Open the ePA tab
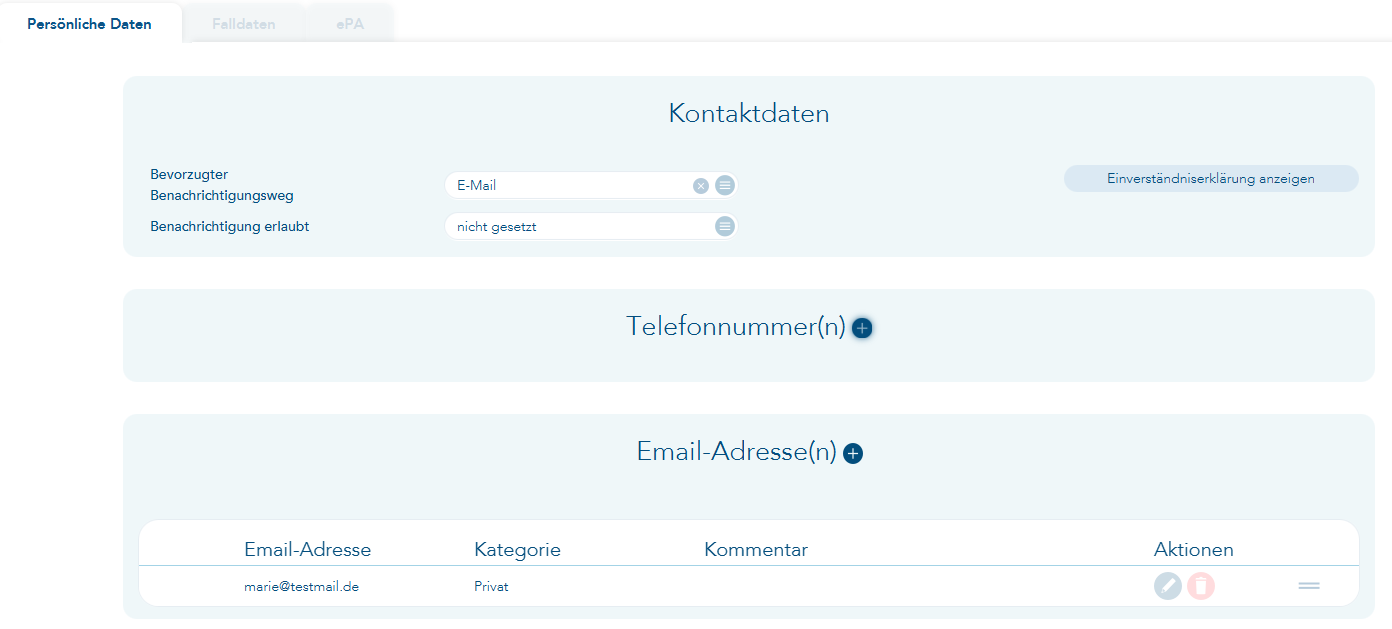The width and height of the screenshot is (1392, 629). click(350, 23)
